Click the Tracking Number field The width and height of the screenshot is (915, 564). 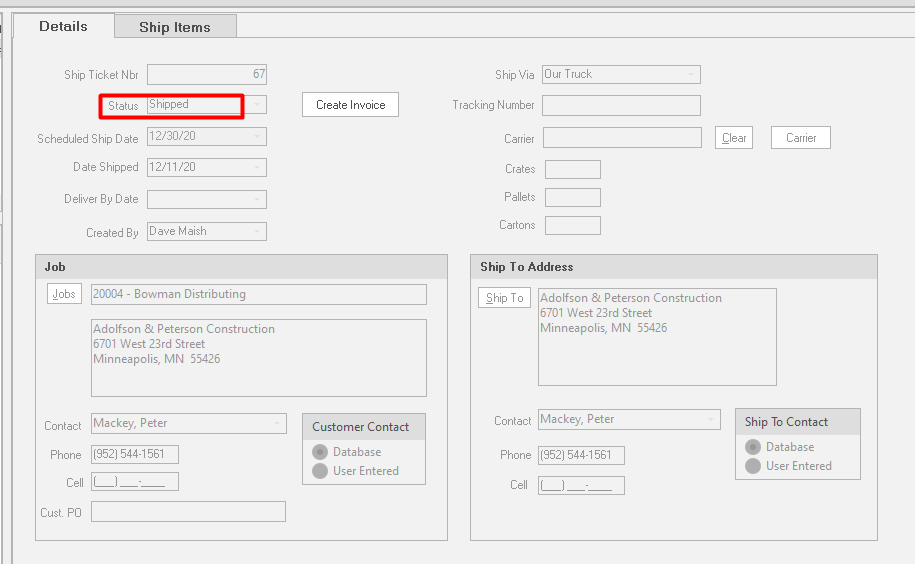pos(620,105)
